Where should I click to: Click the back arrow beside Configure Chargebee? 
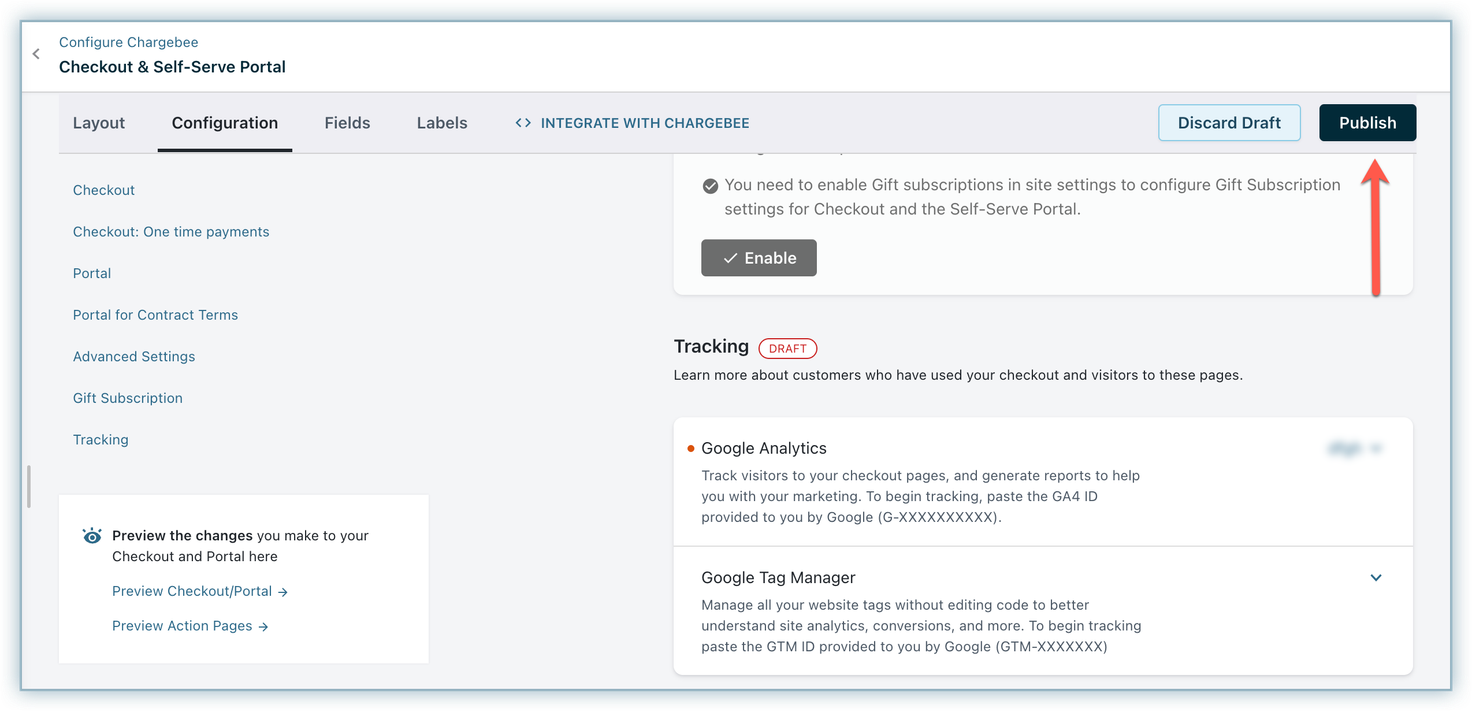pyautogui.click(x=37, y=54)
